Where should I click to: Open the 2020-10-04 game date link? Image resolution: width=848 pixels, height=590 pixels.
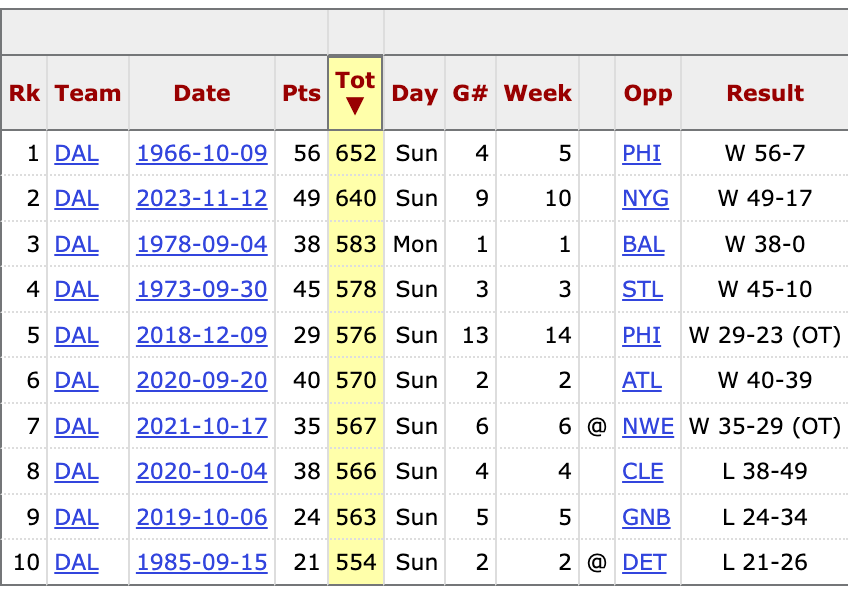(202, 471)
